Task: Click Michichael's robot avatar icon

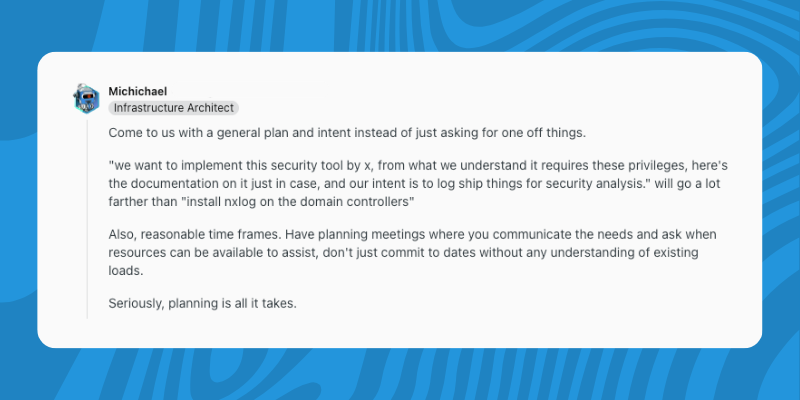Action: coord(87,98)
